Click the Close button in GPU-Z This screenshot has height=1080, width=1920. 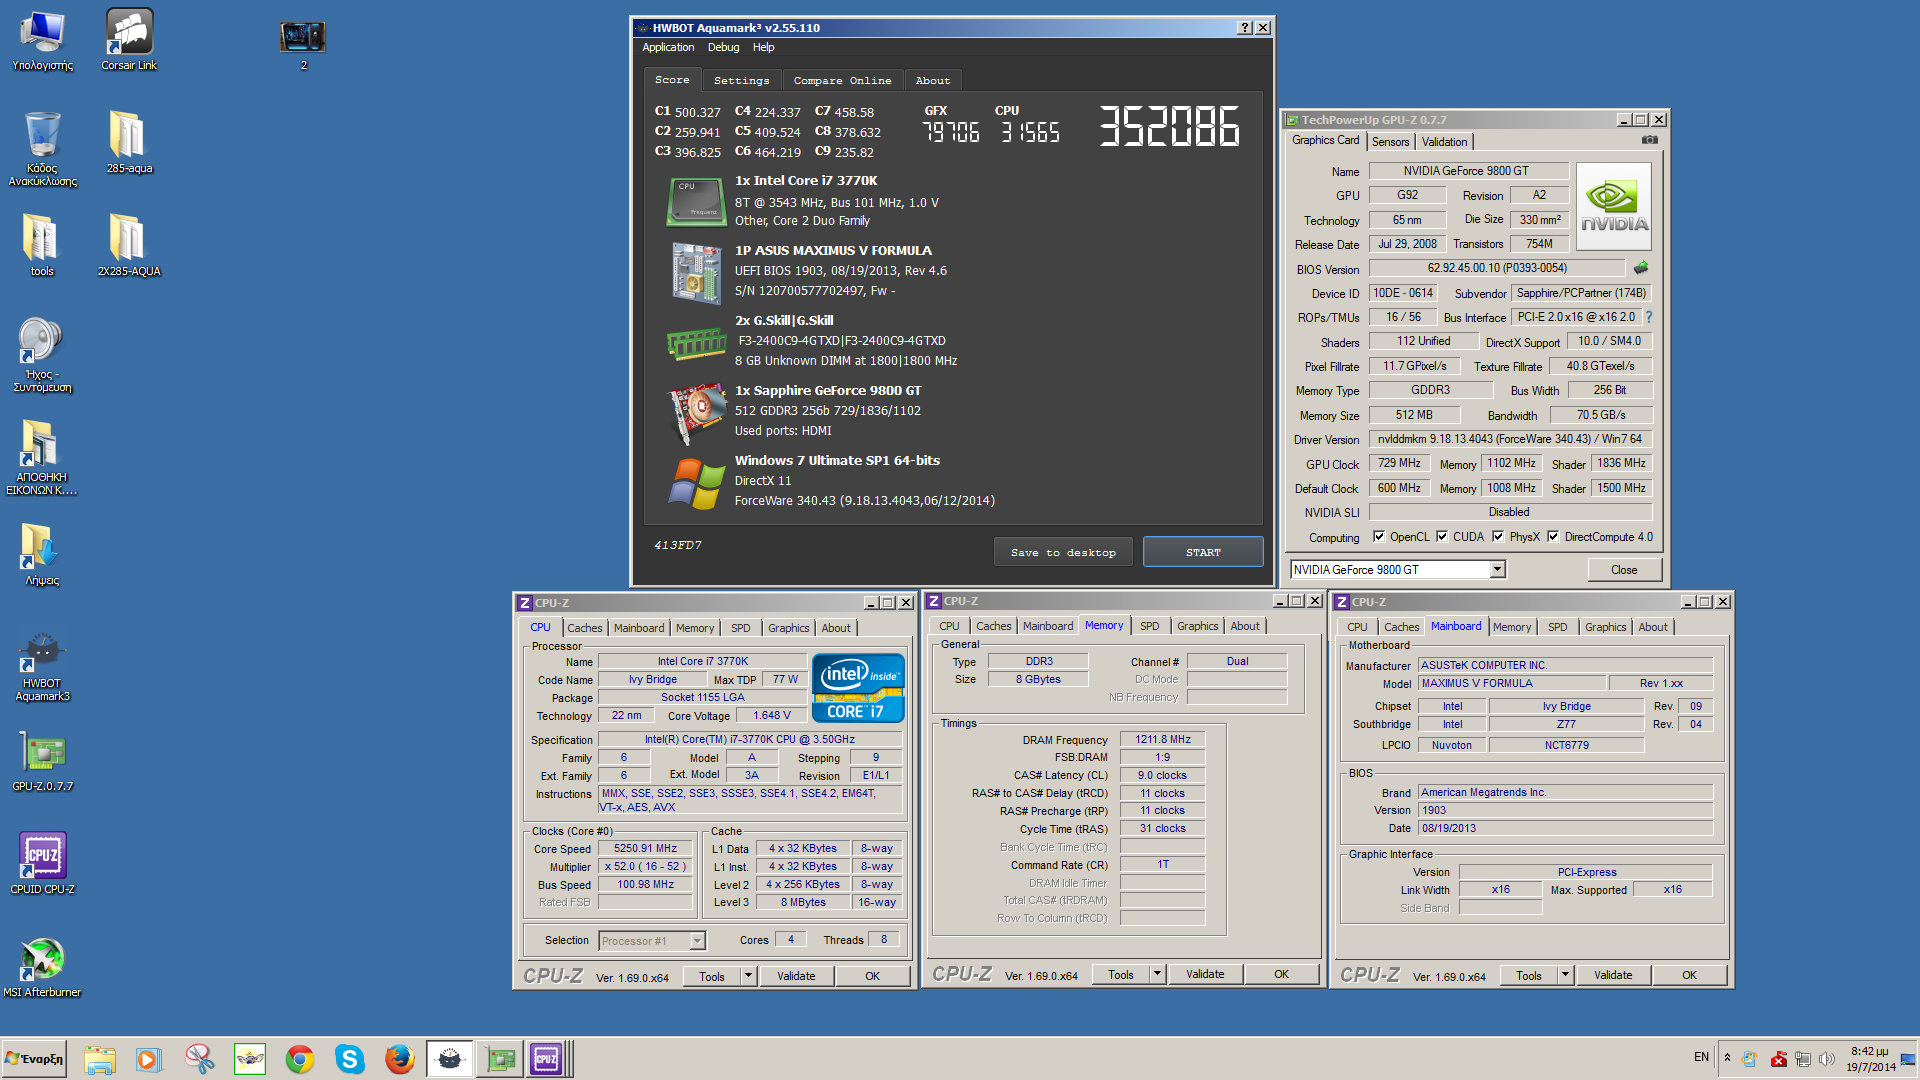pos(1624,570)
